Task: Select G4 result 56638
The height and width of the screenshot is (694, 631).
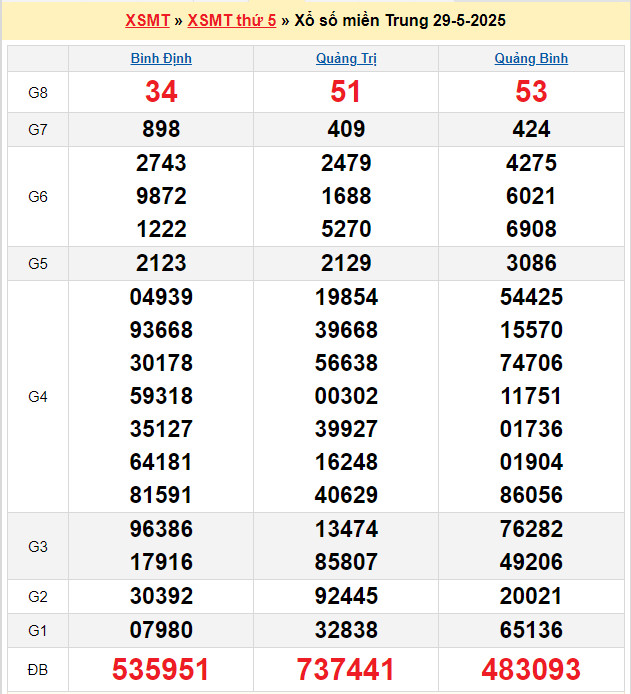Action: click(346, 363)
